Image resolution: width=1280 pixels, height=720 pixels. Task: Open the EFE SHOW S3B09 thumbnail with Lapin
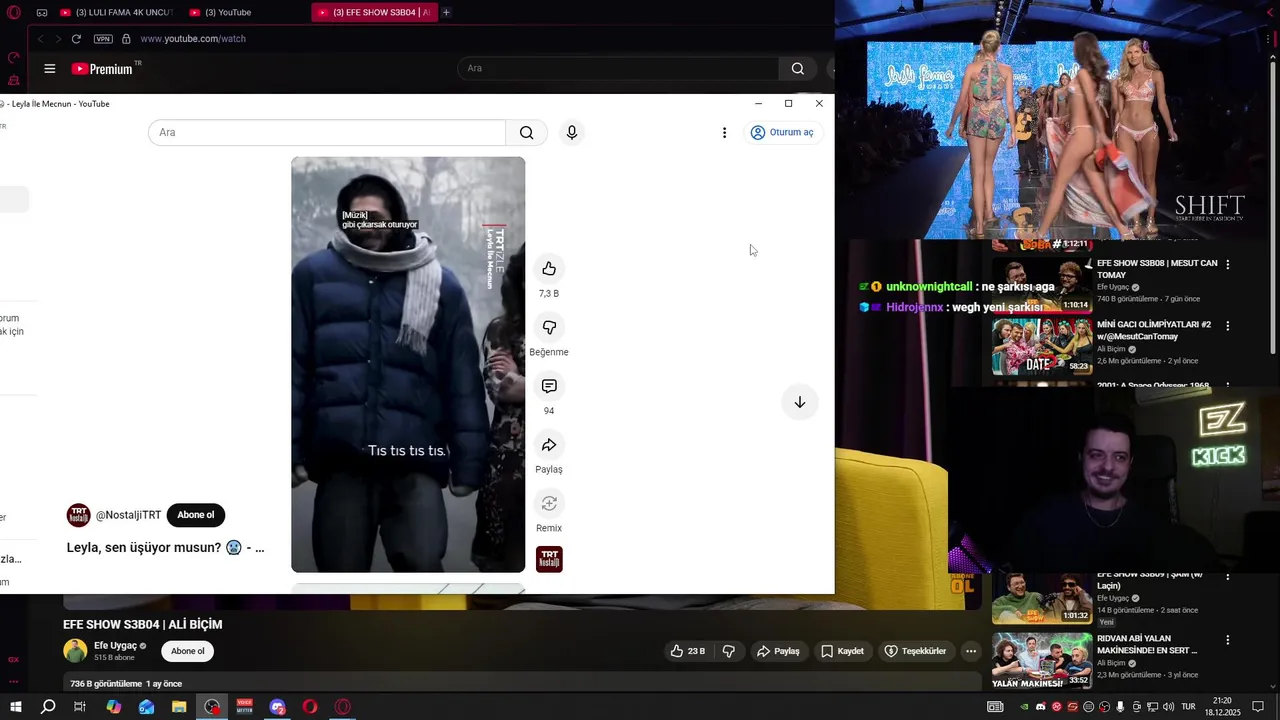(x=1042, y=598)
